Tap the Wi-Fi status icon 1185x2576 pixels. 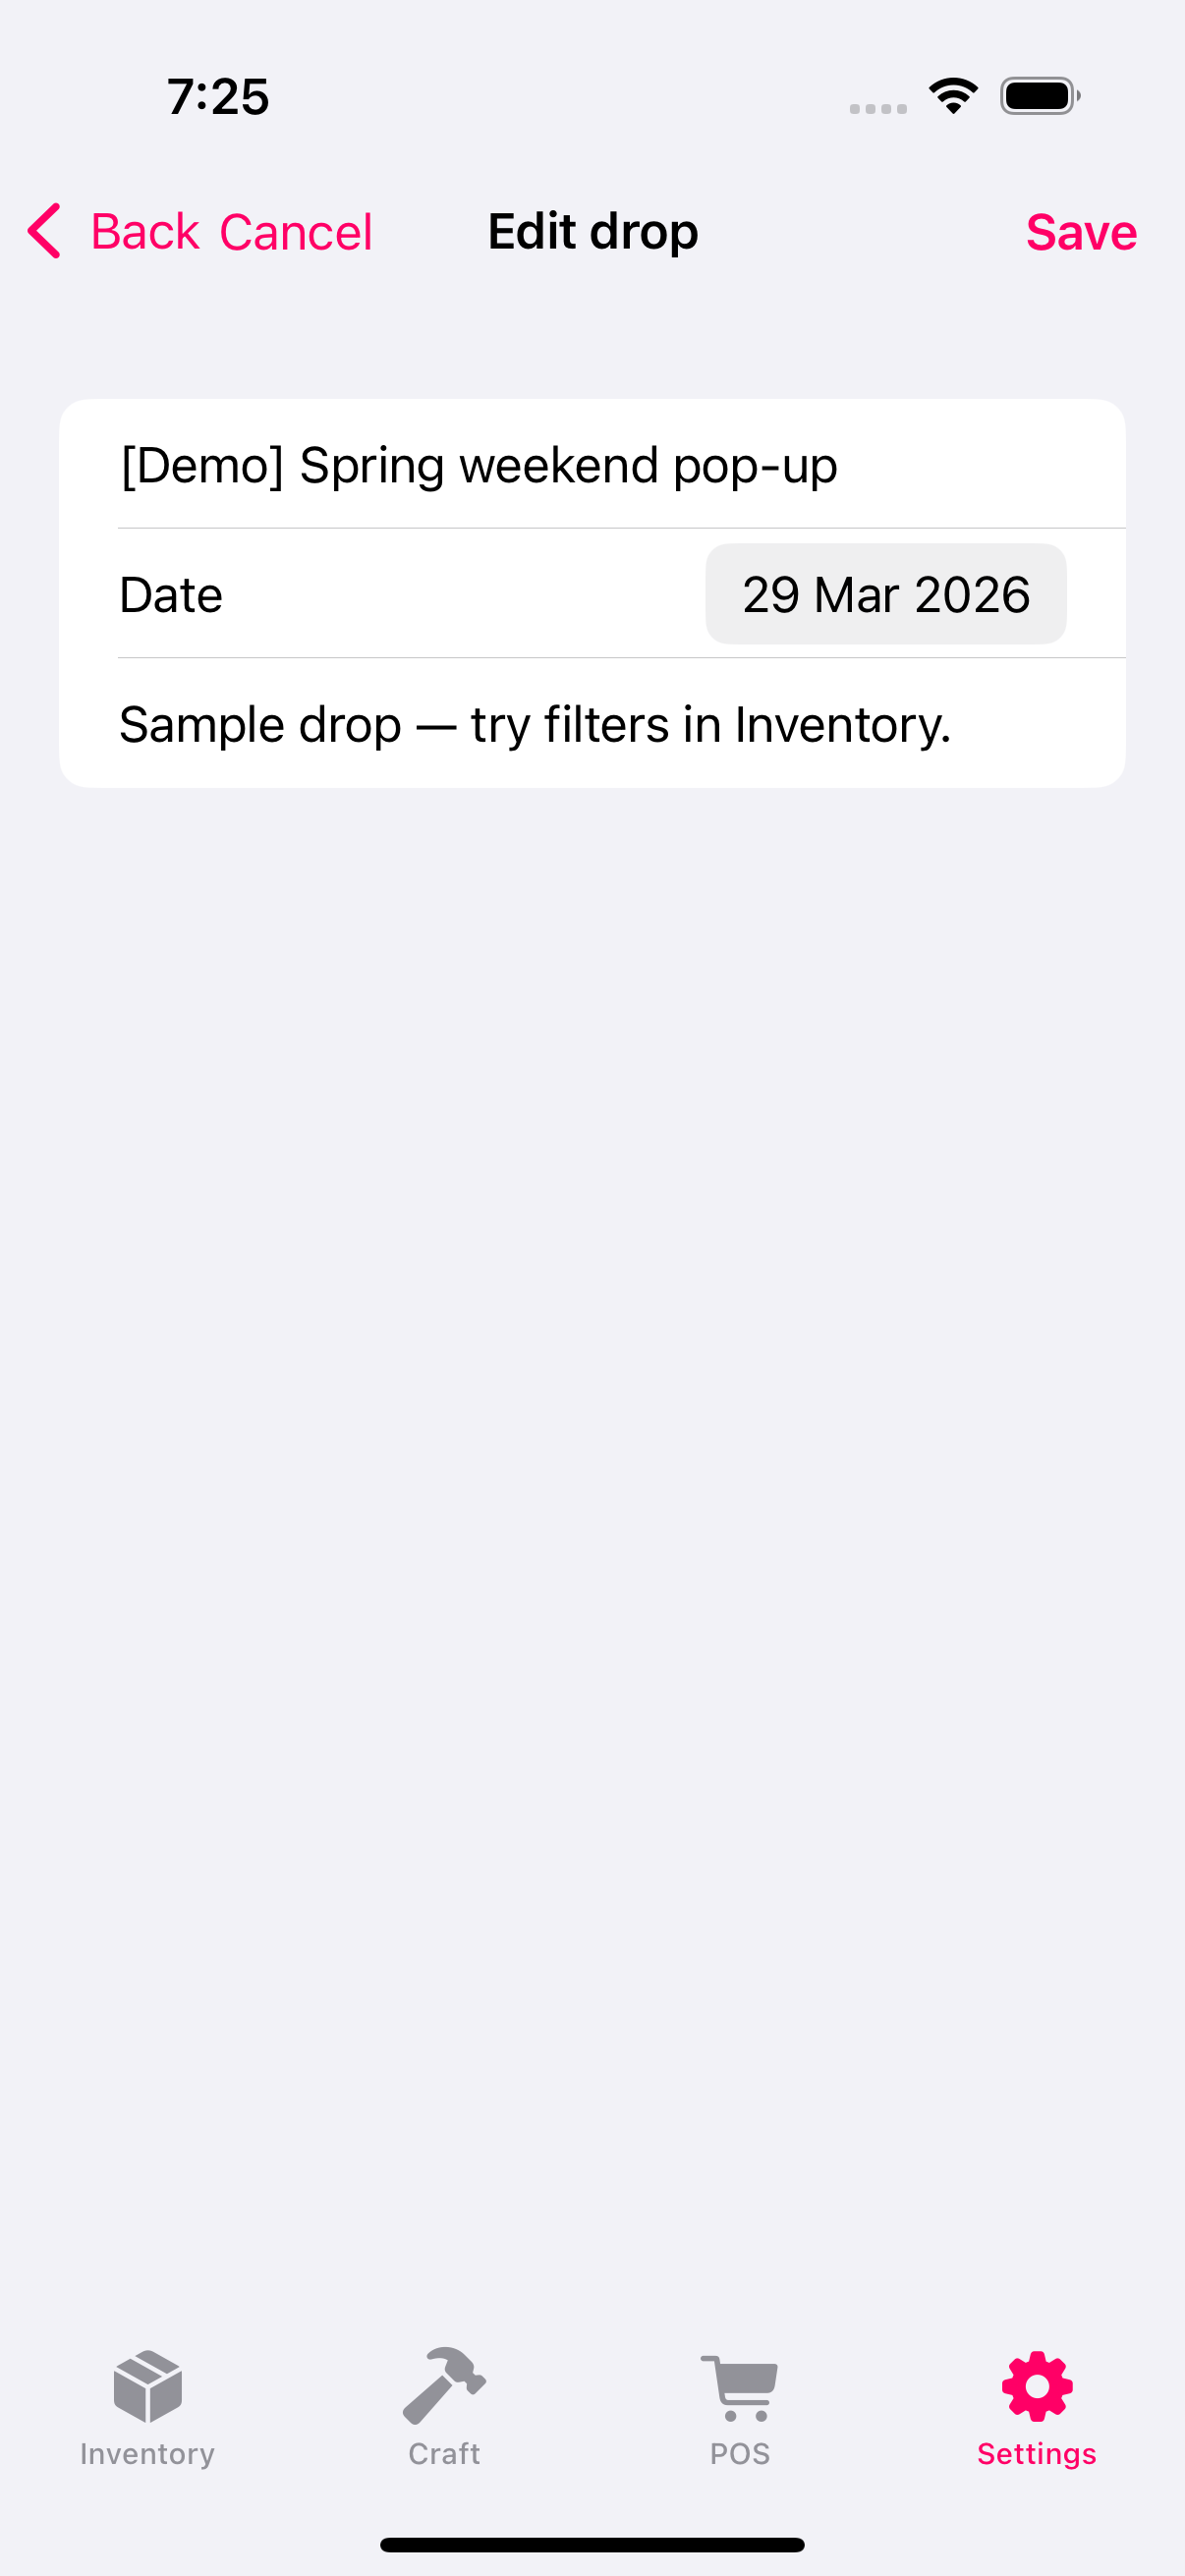click(x=953, y=96)
